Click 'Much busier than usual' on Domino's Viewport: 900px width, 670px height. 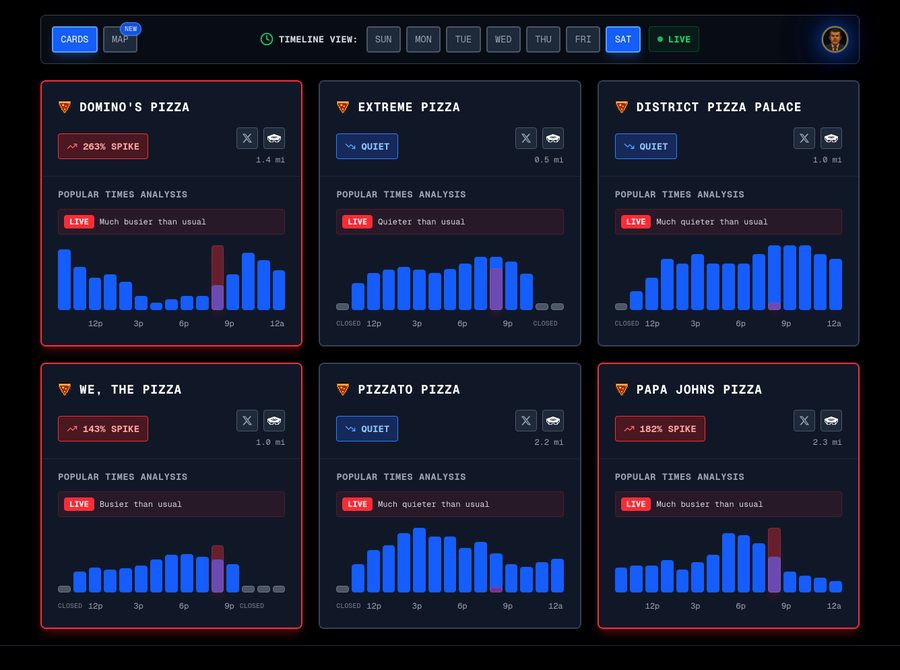(x=153, y=222)
